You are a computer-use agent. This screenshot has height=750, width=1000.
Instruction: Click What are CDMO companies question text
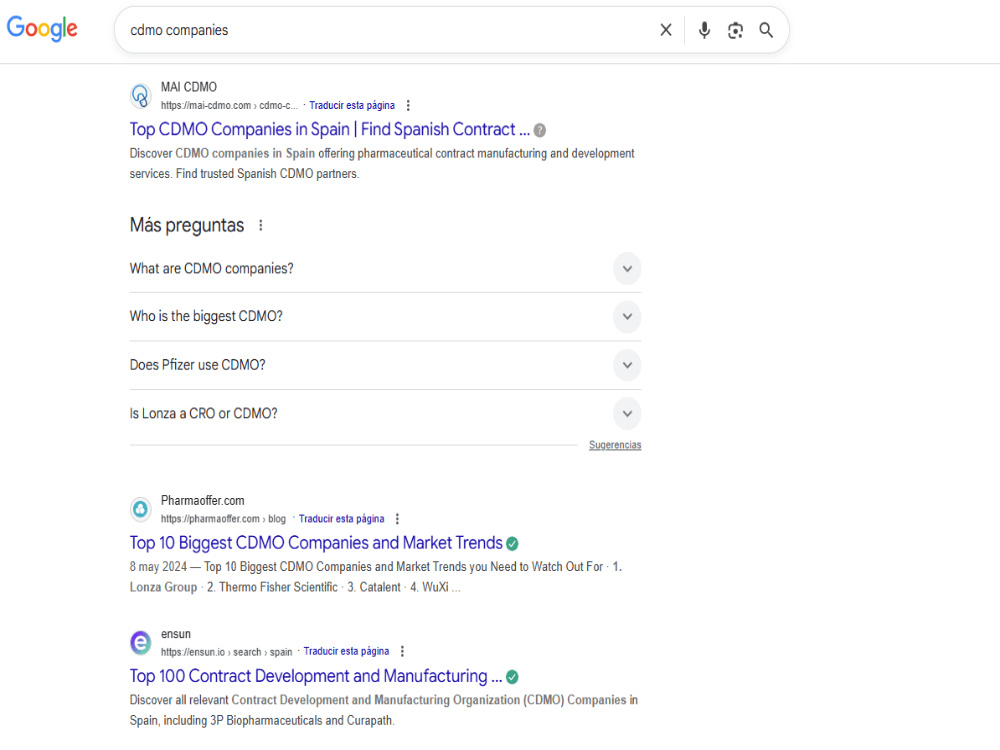tap(212, 268)
